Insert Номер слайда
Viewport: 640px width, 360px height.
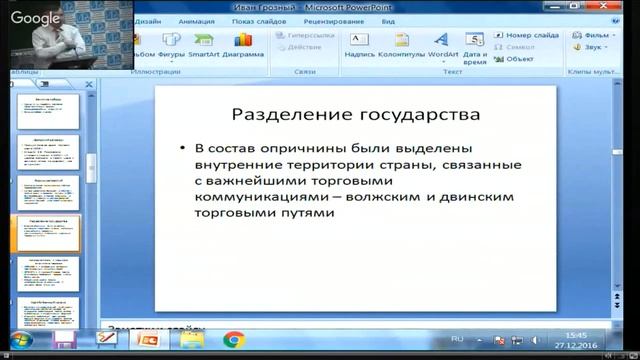[526, 35]
